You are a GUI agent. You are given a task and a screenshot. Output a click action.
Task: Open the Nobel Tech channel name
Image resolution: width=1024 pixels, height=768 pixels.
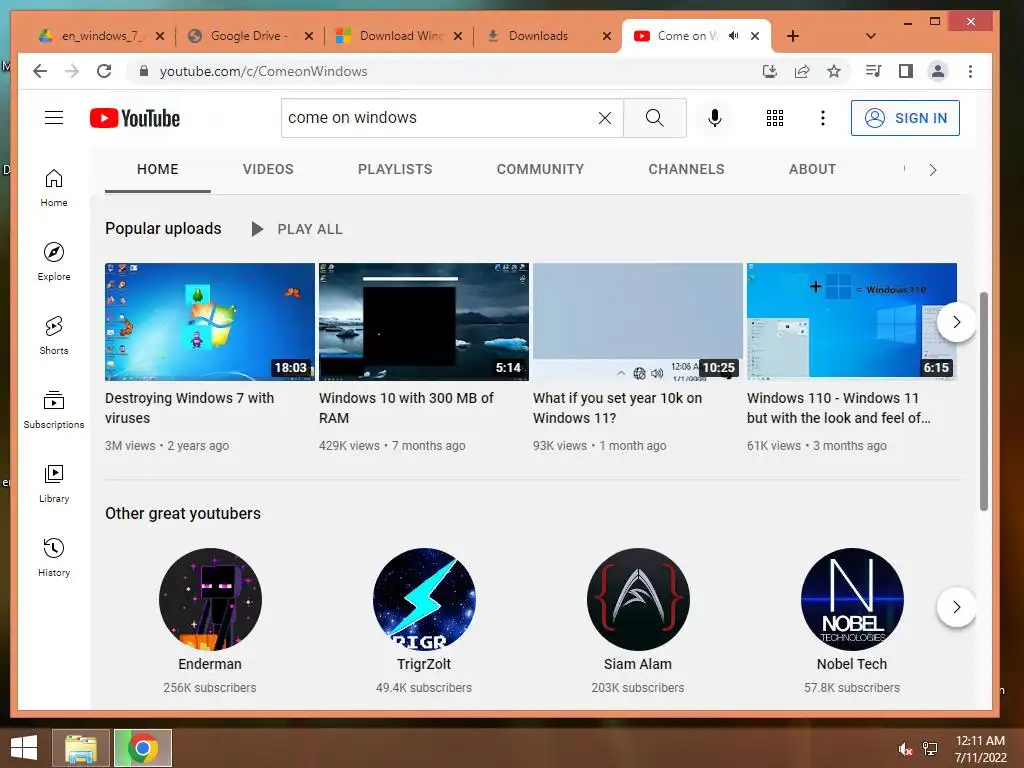(852, 664)
